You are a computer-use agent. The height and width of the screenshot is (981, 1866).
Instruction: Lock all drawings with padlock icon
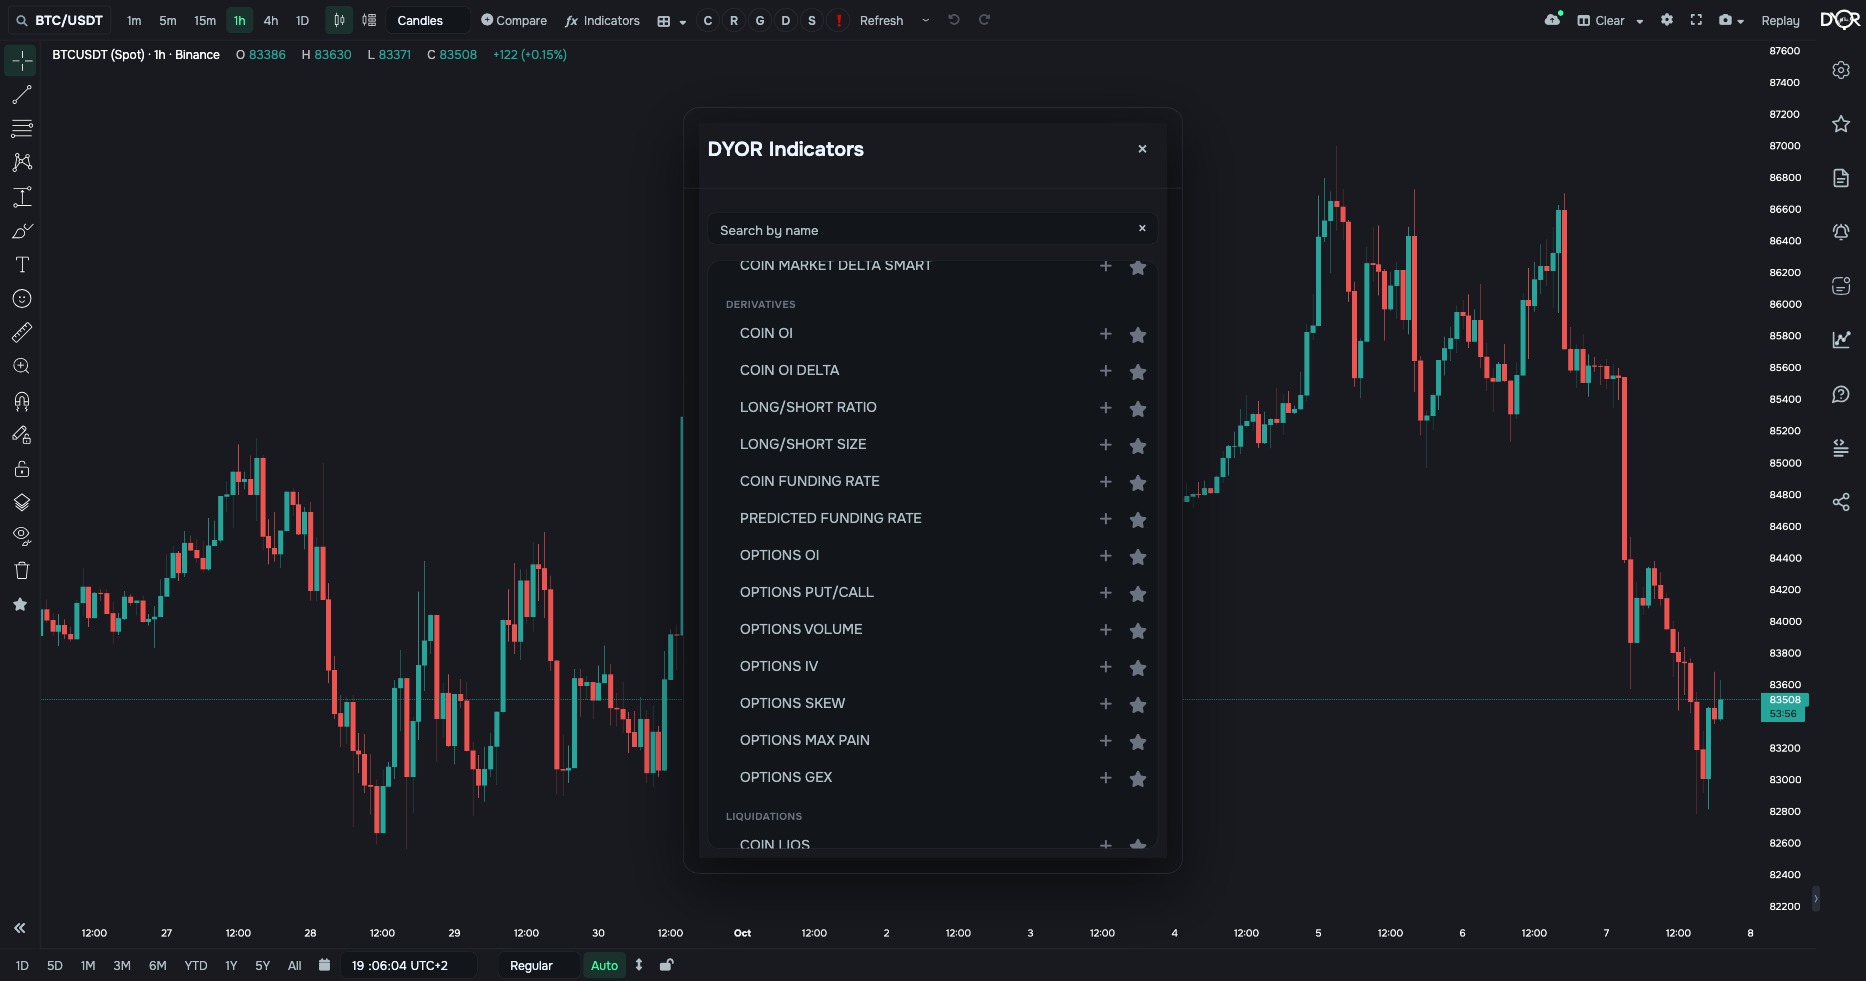21,469
